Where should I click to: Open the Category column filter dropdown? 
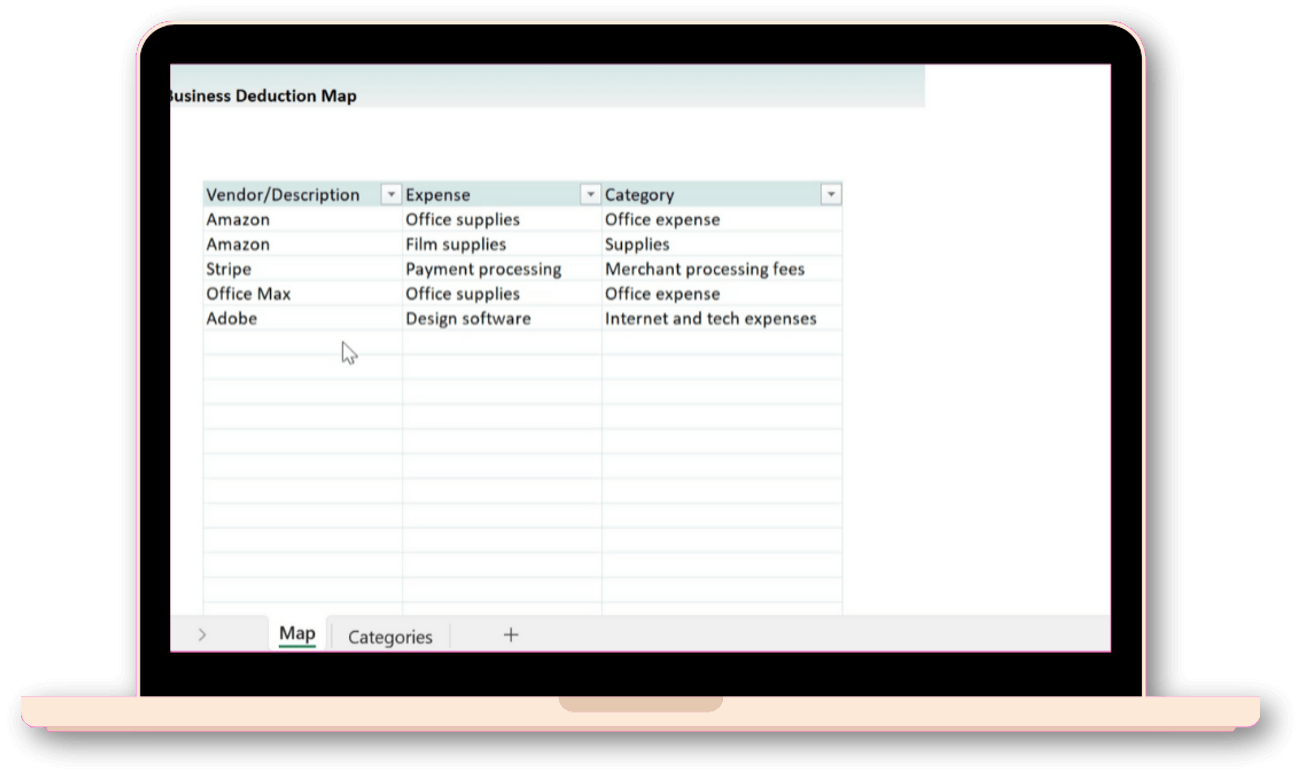tap(830, 195)
